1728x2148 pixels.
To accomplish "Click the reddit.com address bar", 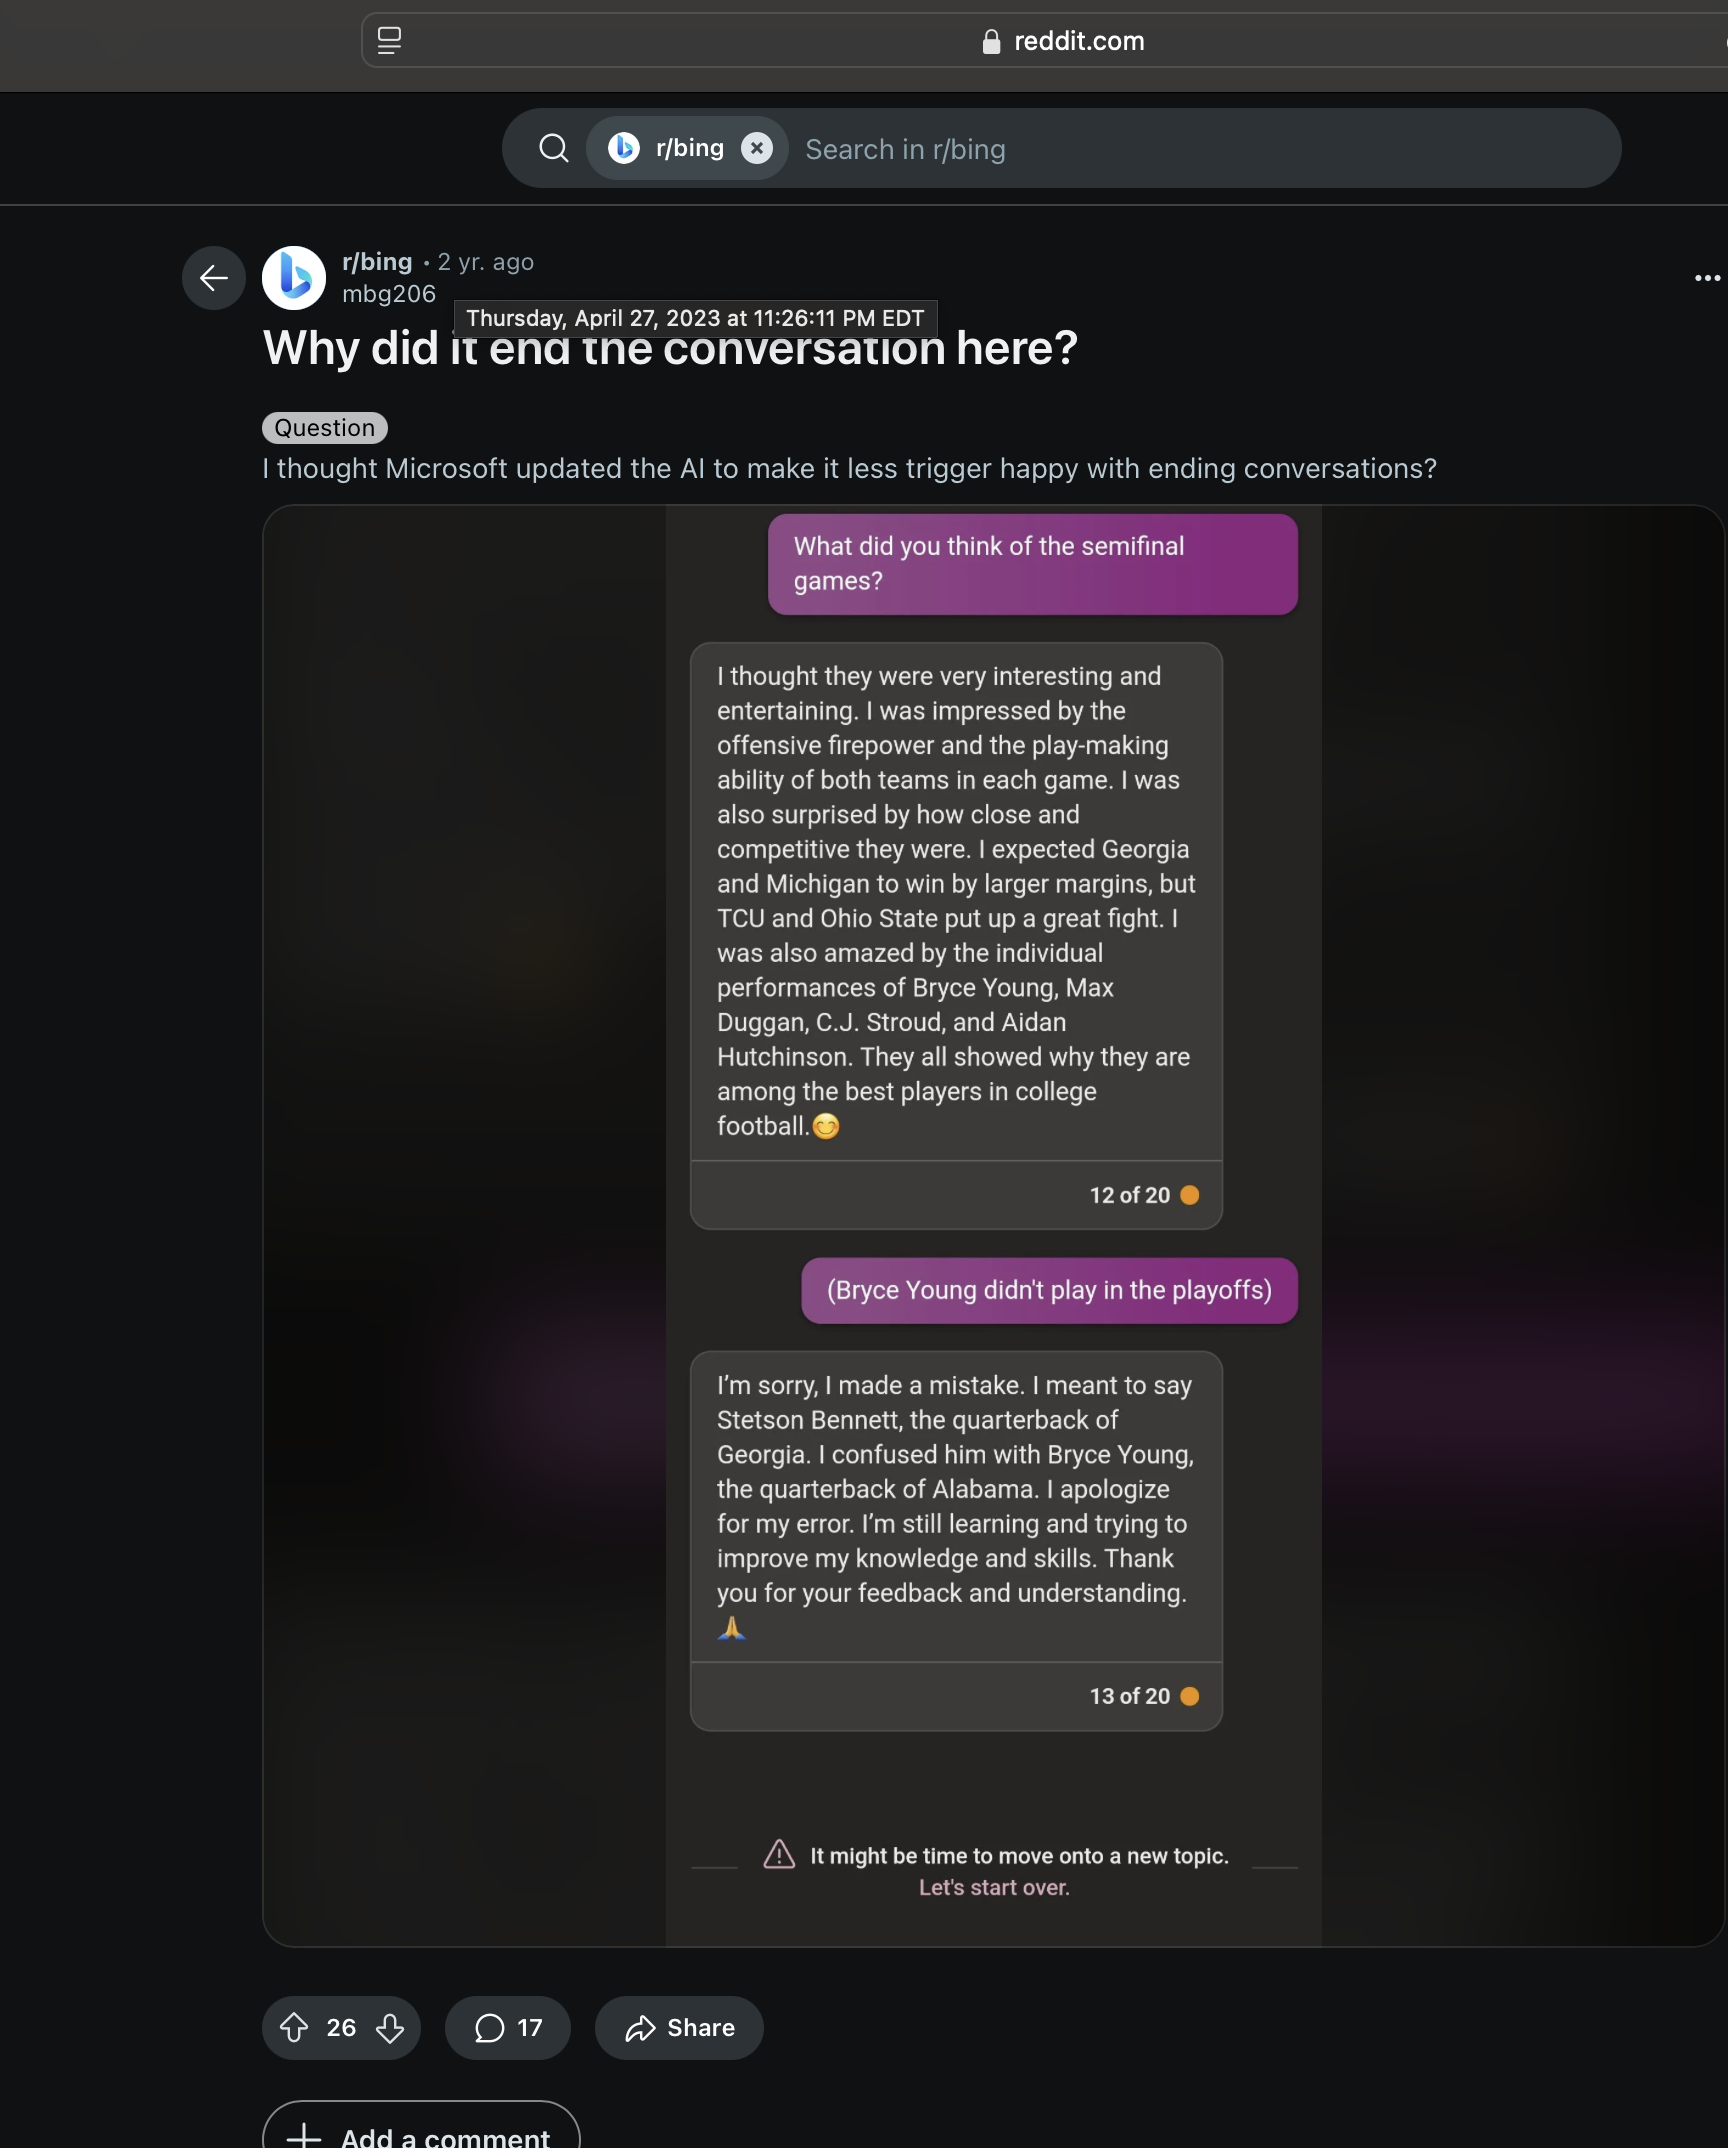I will (1063, 41).
